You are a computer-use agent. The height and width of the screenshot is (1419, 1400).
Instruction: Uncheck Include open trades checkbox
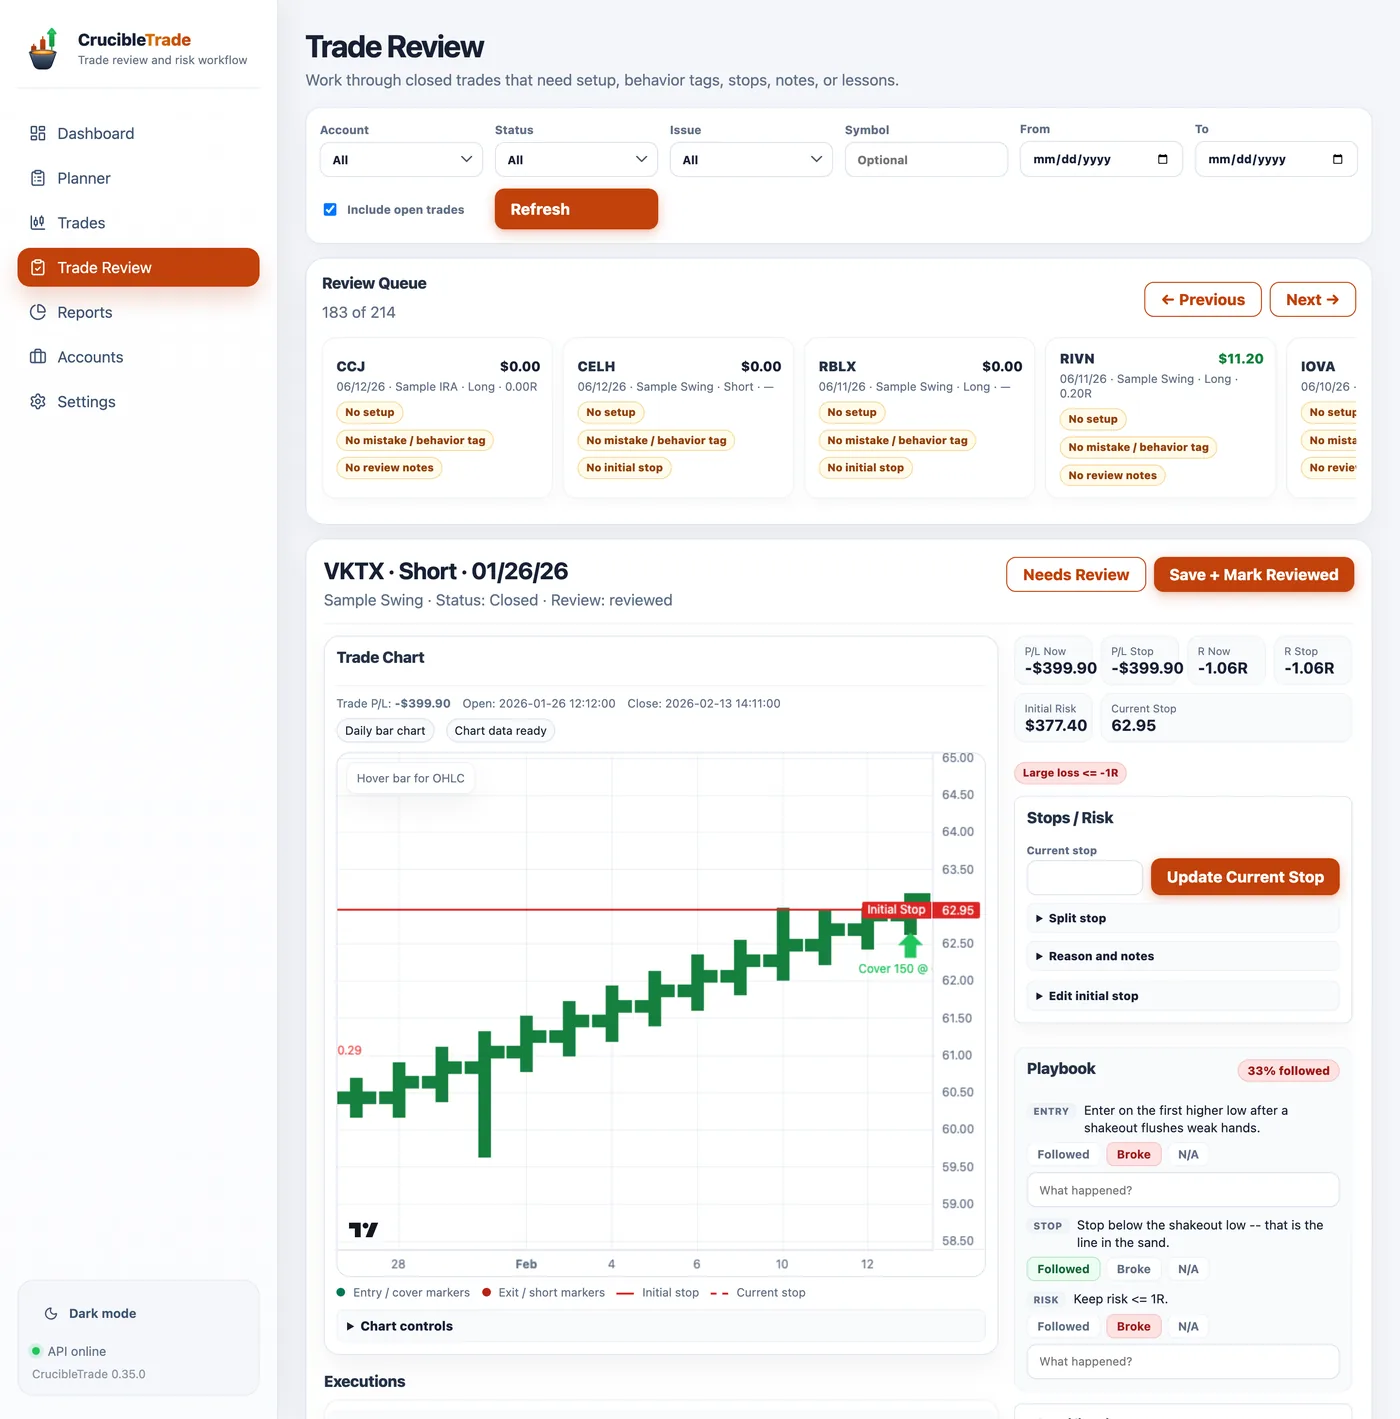click(x=330, y=209)
